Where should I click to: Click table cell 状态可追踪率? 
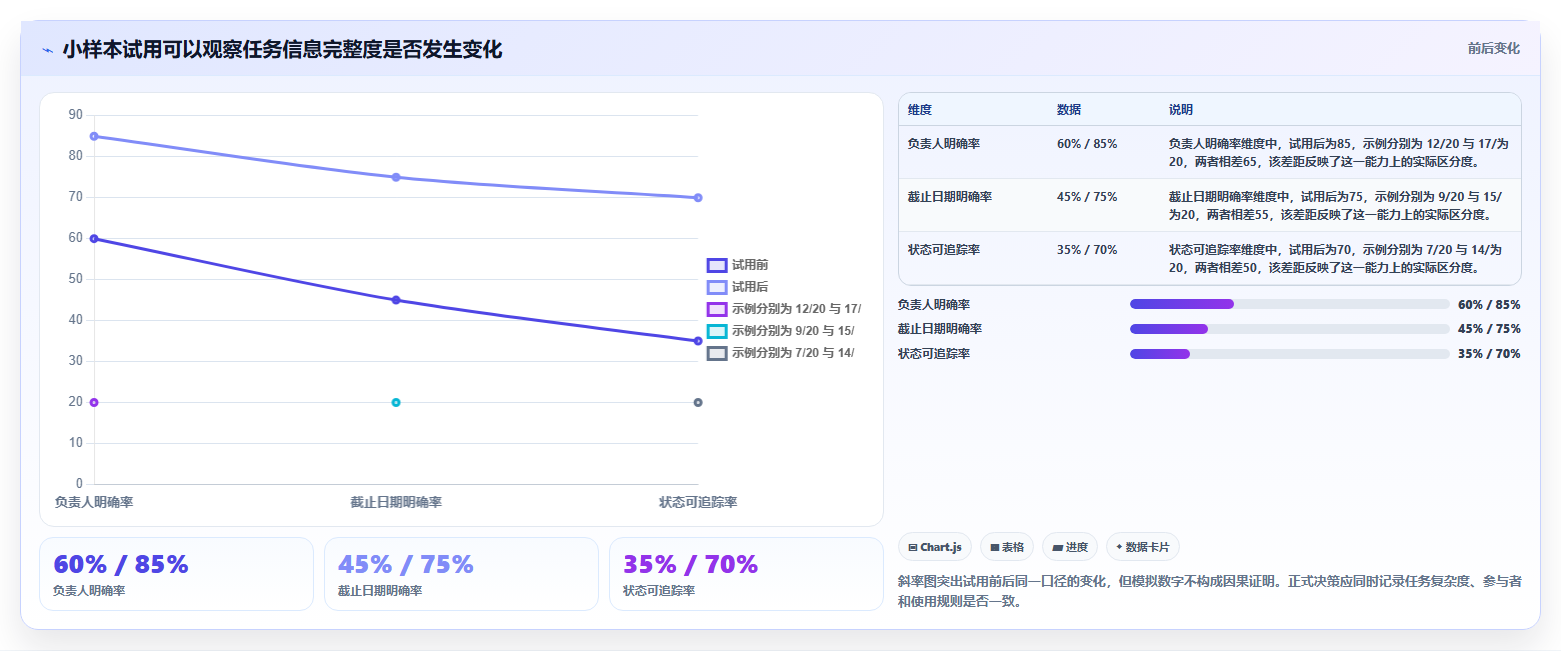[944, 250]
